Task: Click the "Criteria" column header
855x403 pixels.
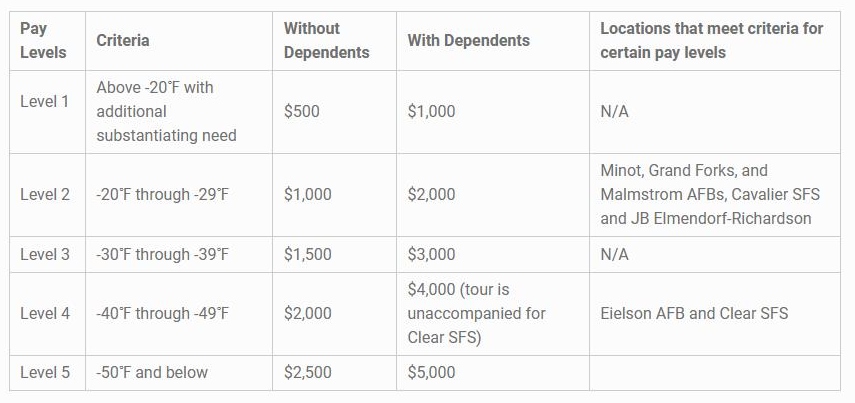Action: pos(123,40)
